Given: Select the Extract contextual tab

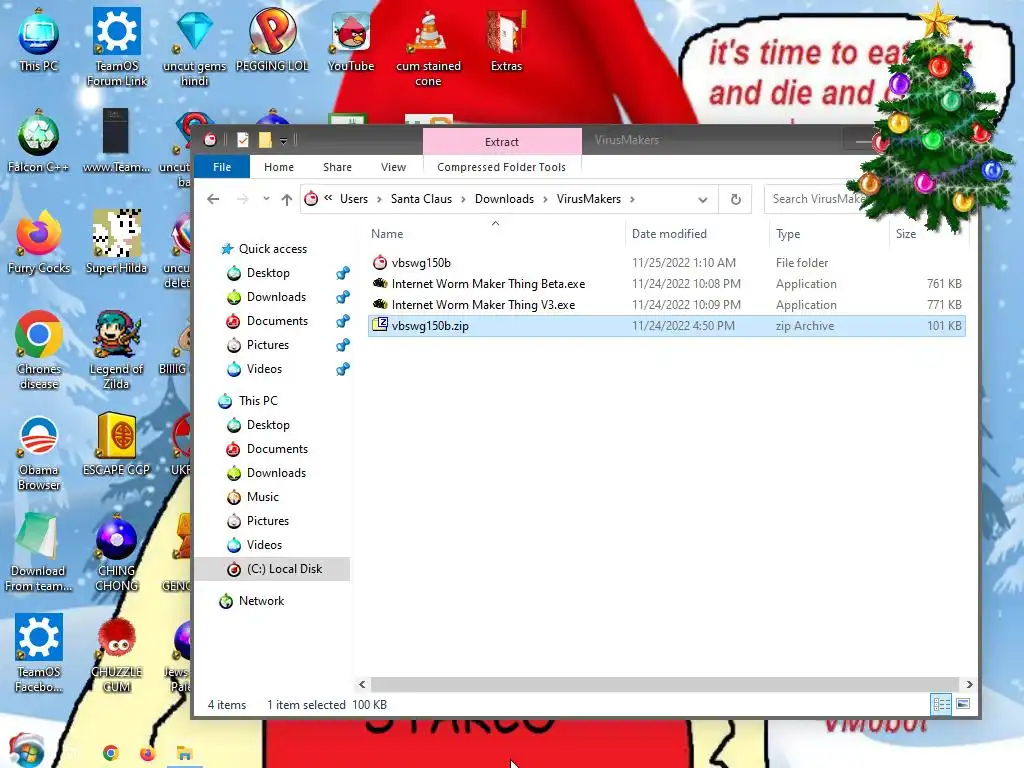Looking at the screenshot, I should pos(502,142).
